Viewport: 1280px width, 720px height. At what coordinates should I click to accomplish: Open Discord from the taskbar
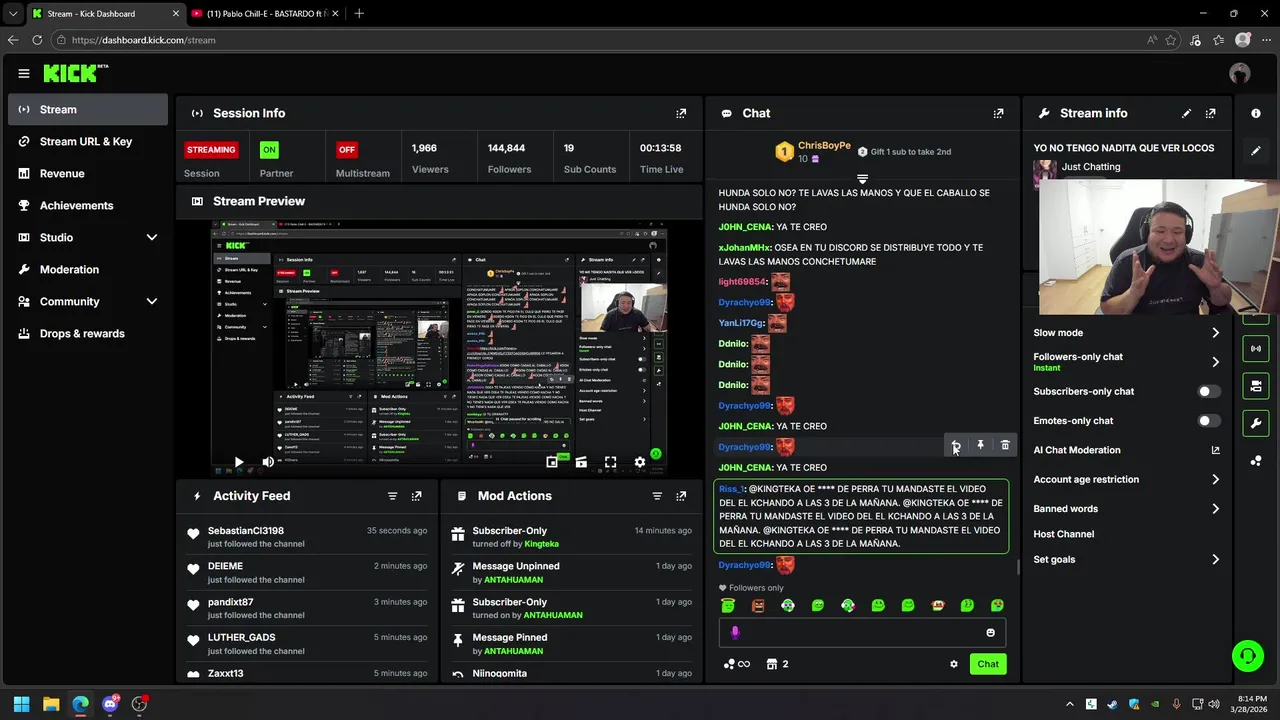click(110, 704)
